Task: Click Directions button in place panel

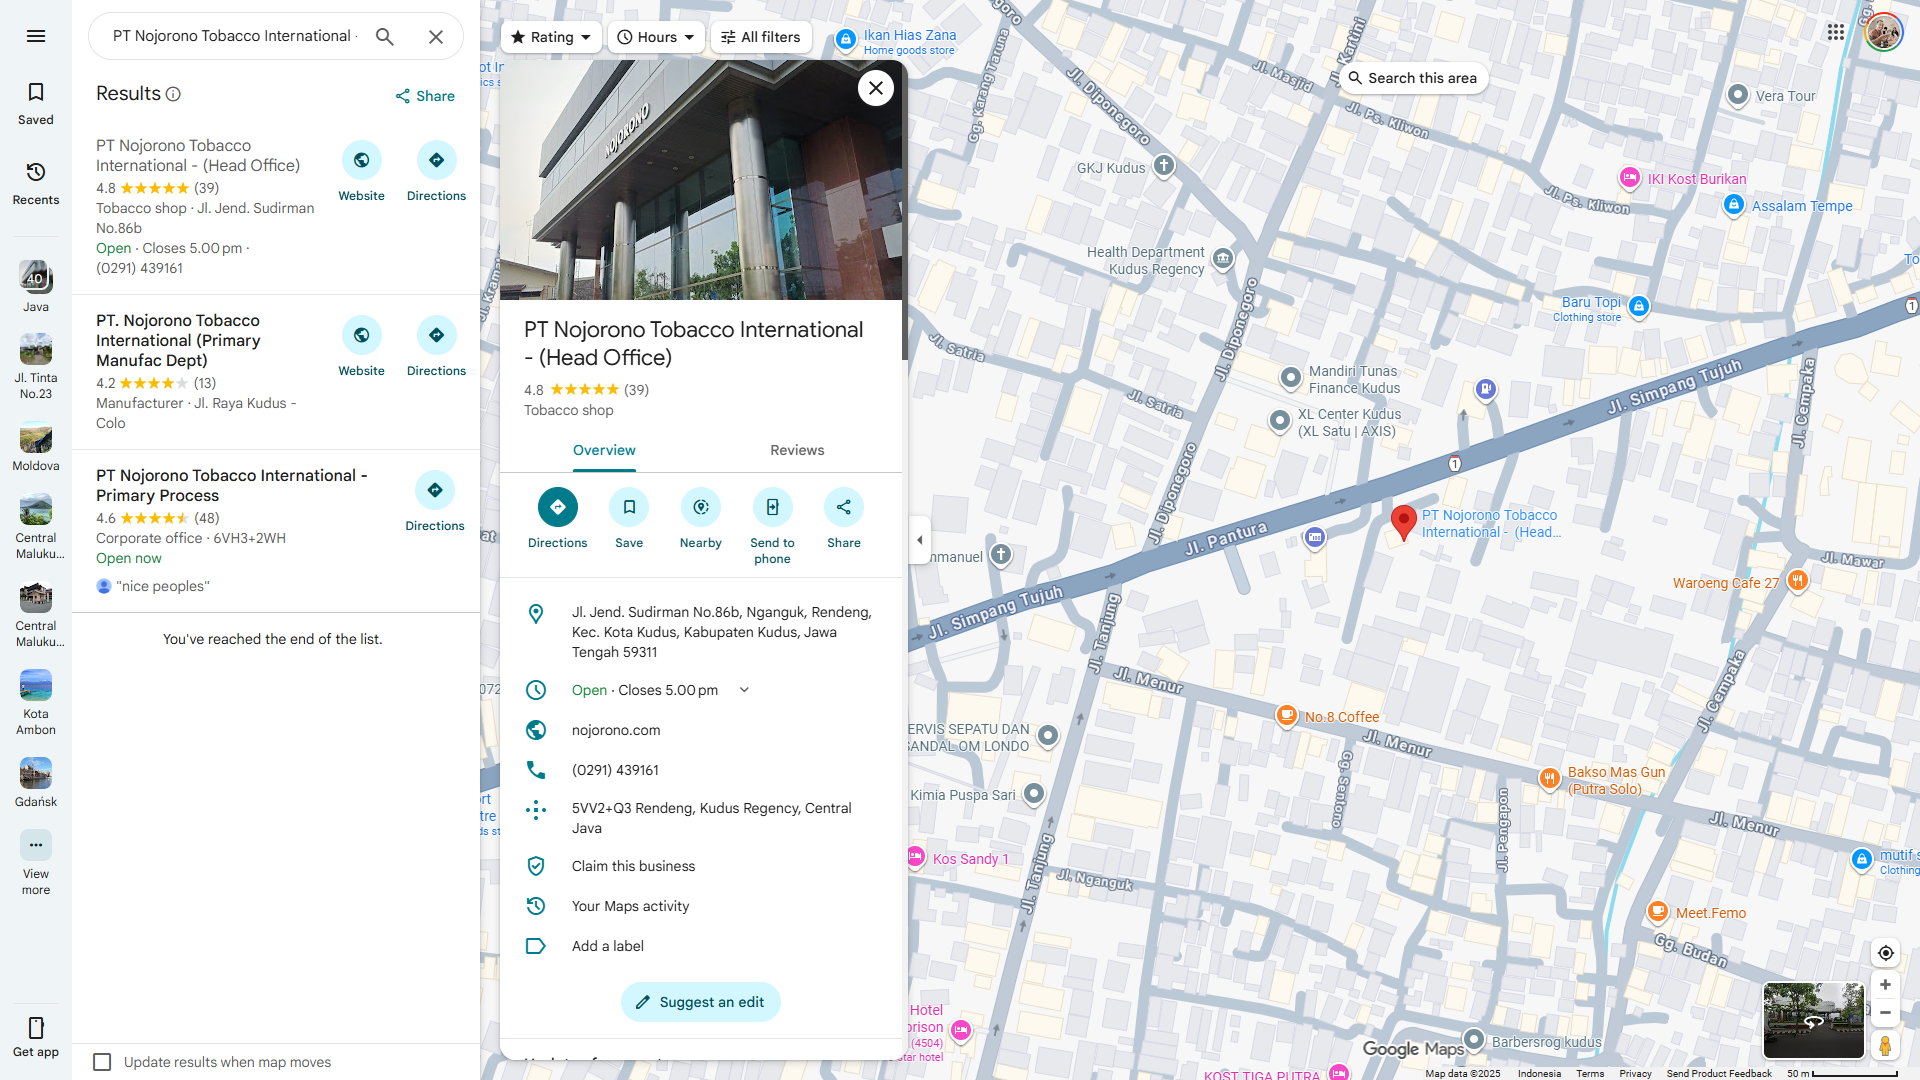Action: [x=557, y=519]
